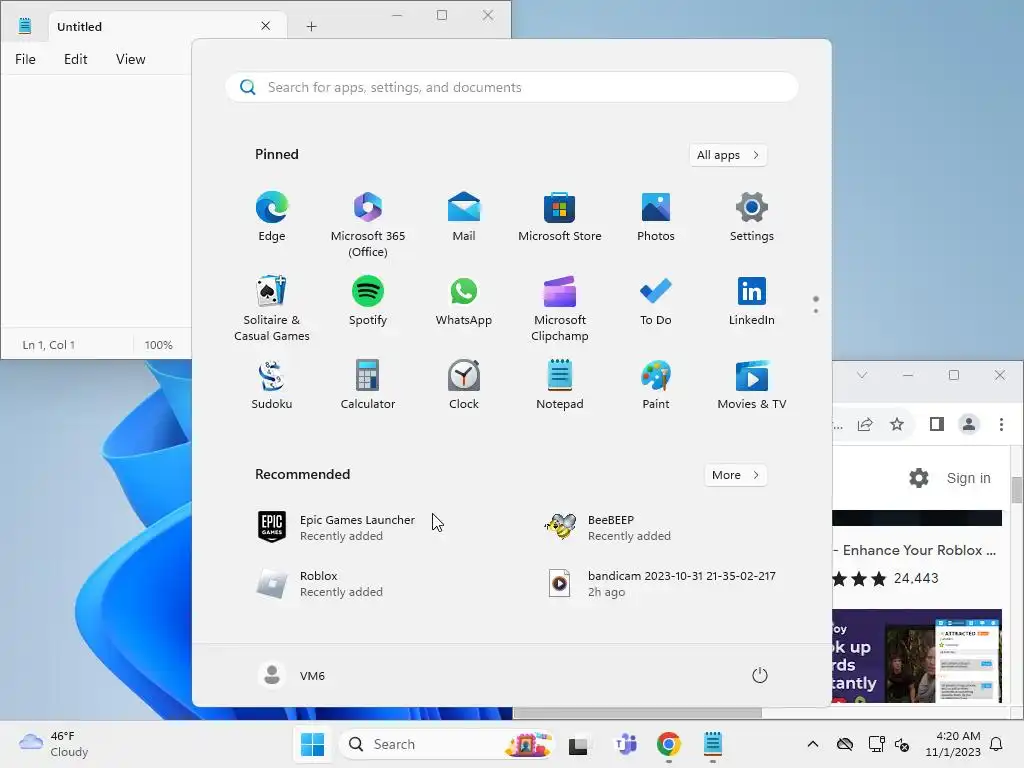Share this page icon in Chrome
This screenshot has width=1024, height=768.
click(x=865, y=424)
